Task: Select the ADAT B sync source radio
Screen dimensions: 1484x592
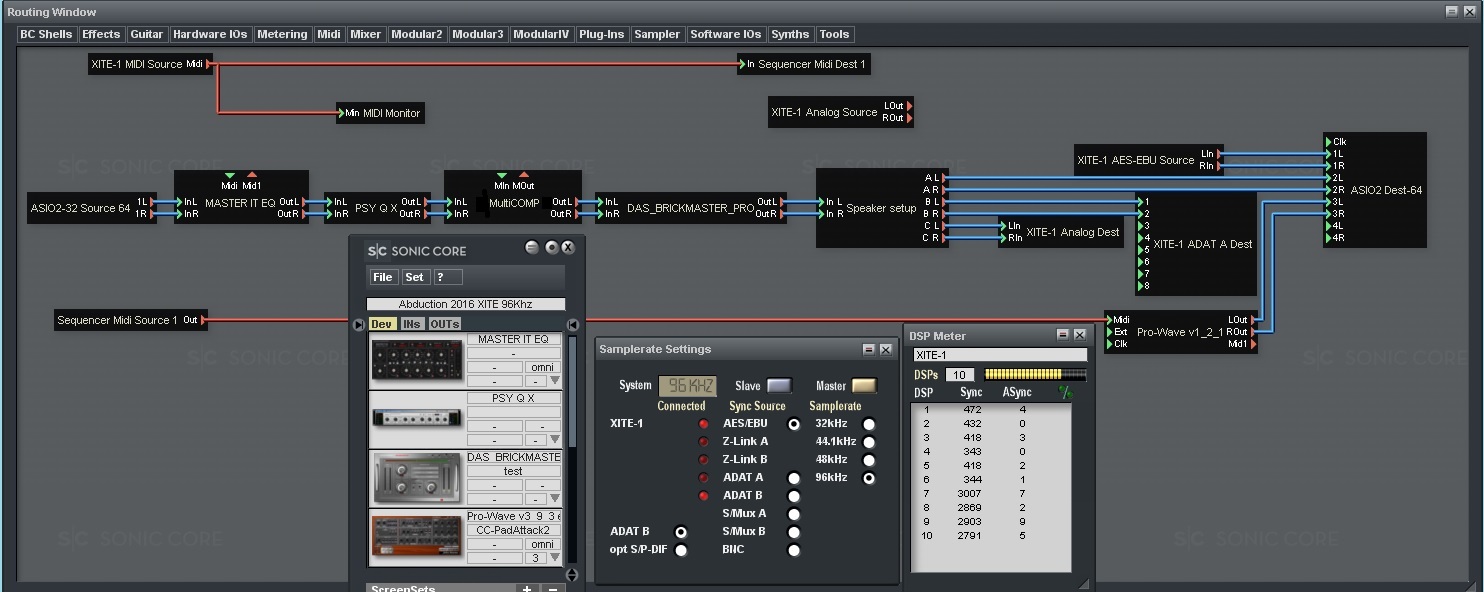Action: pos(794,496)
